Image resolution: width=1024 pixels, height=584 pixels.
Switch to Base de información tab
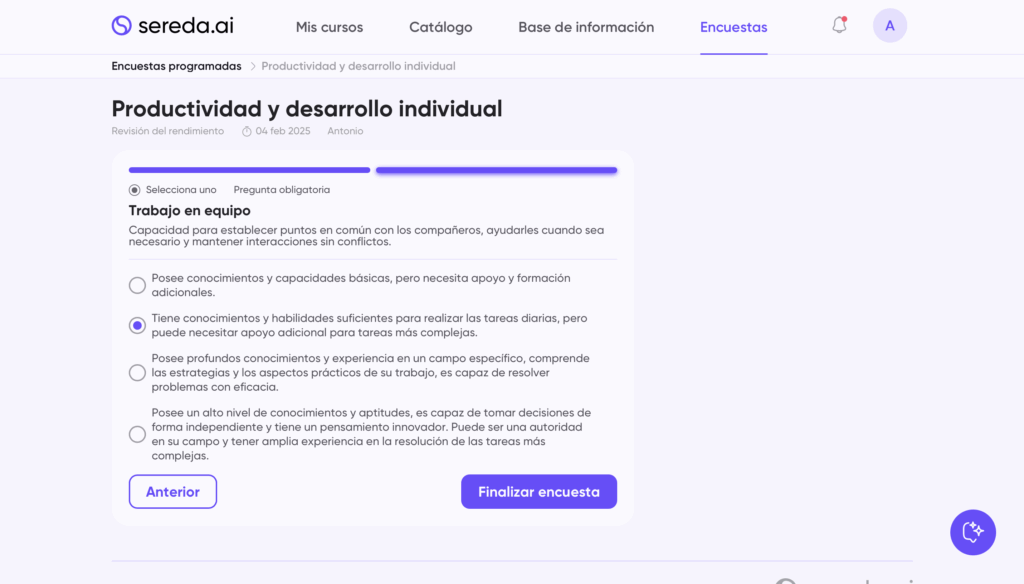[586, 27]
